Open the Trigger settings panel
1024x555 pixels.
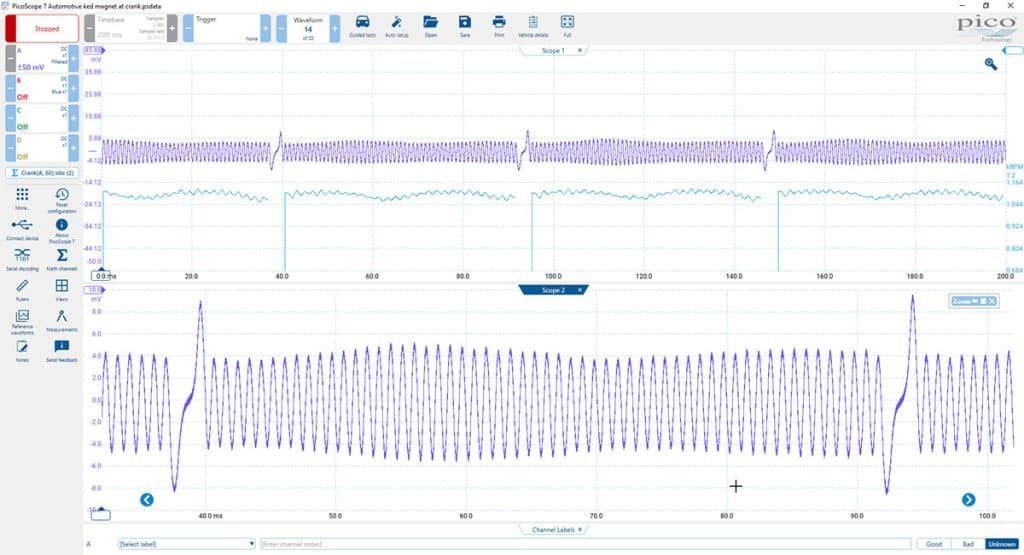[x=227, y=29]
